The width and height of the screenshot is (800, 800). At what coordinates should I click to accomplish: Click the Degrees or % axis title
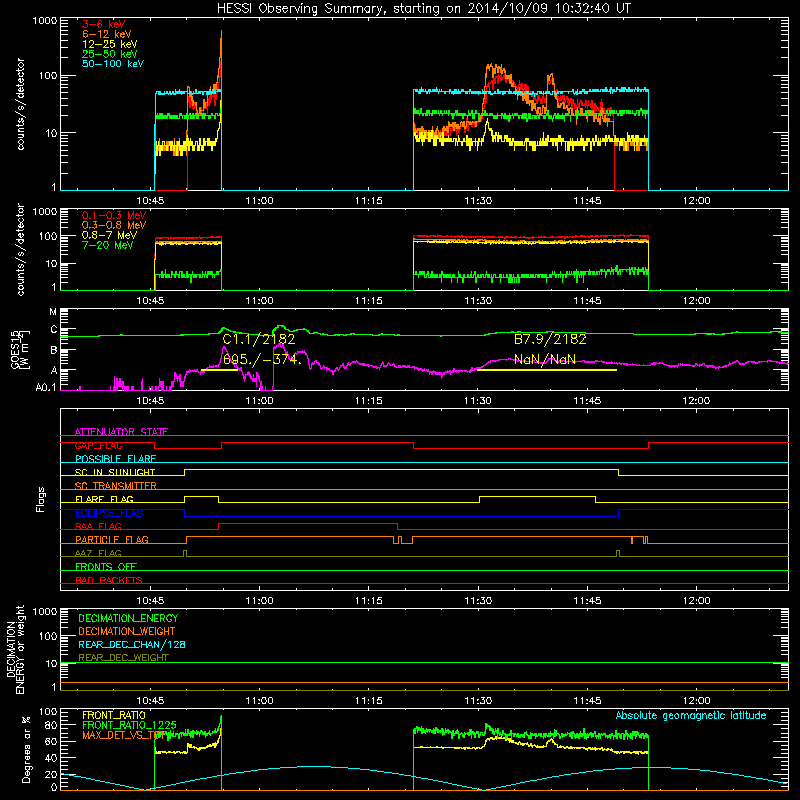pos(26,749)
